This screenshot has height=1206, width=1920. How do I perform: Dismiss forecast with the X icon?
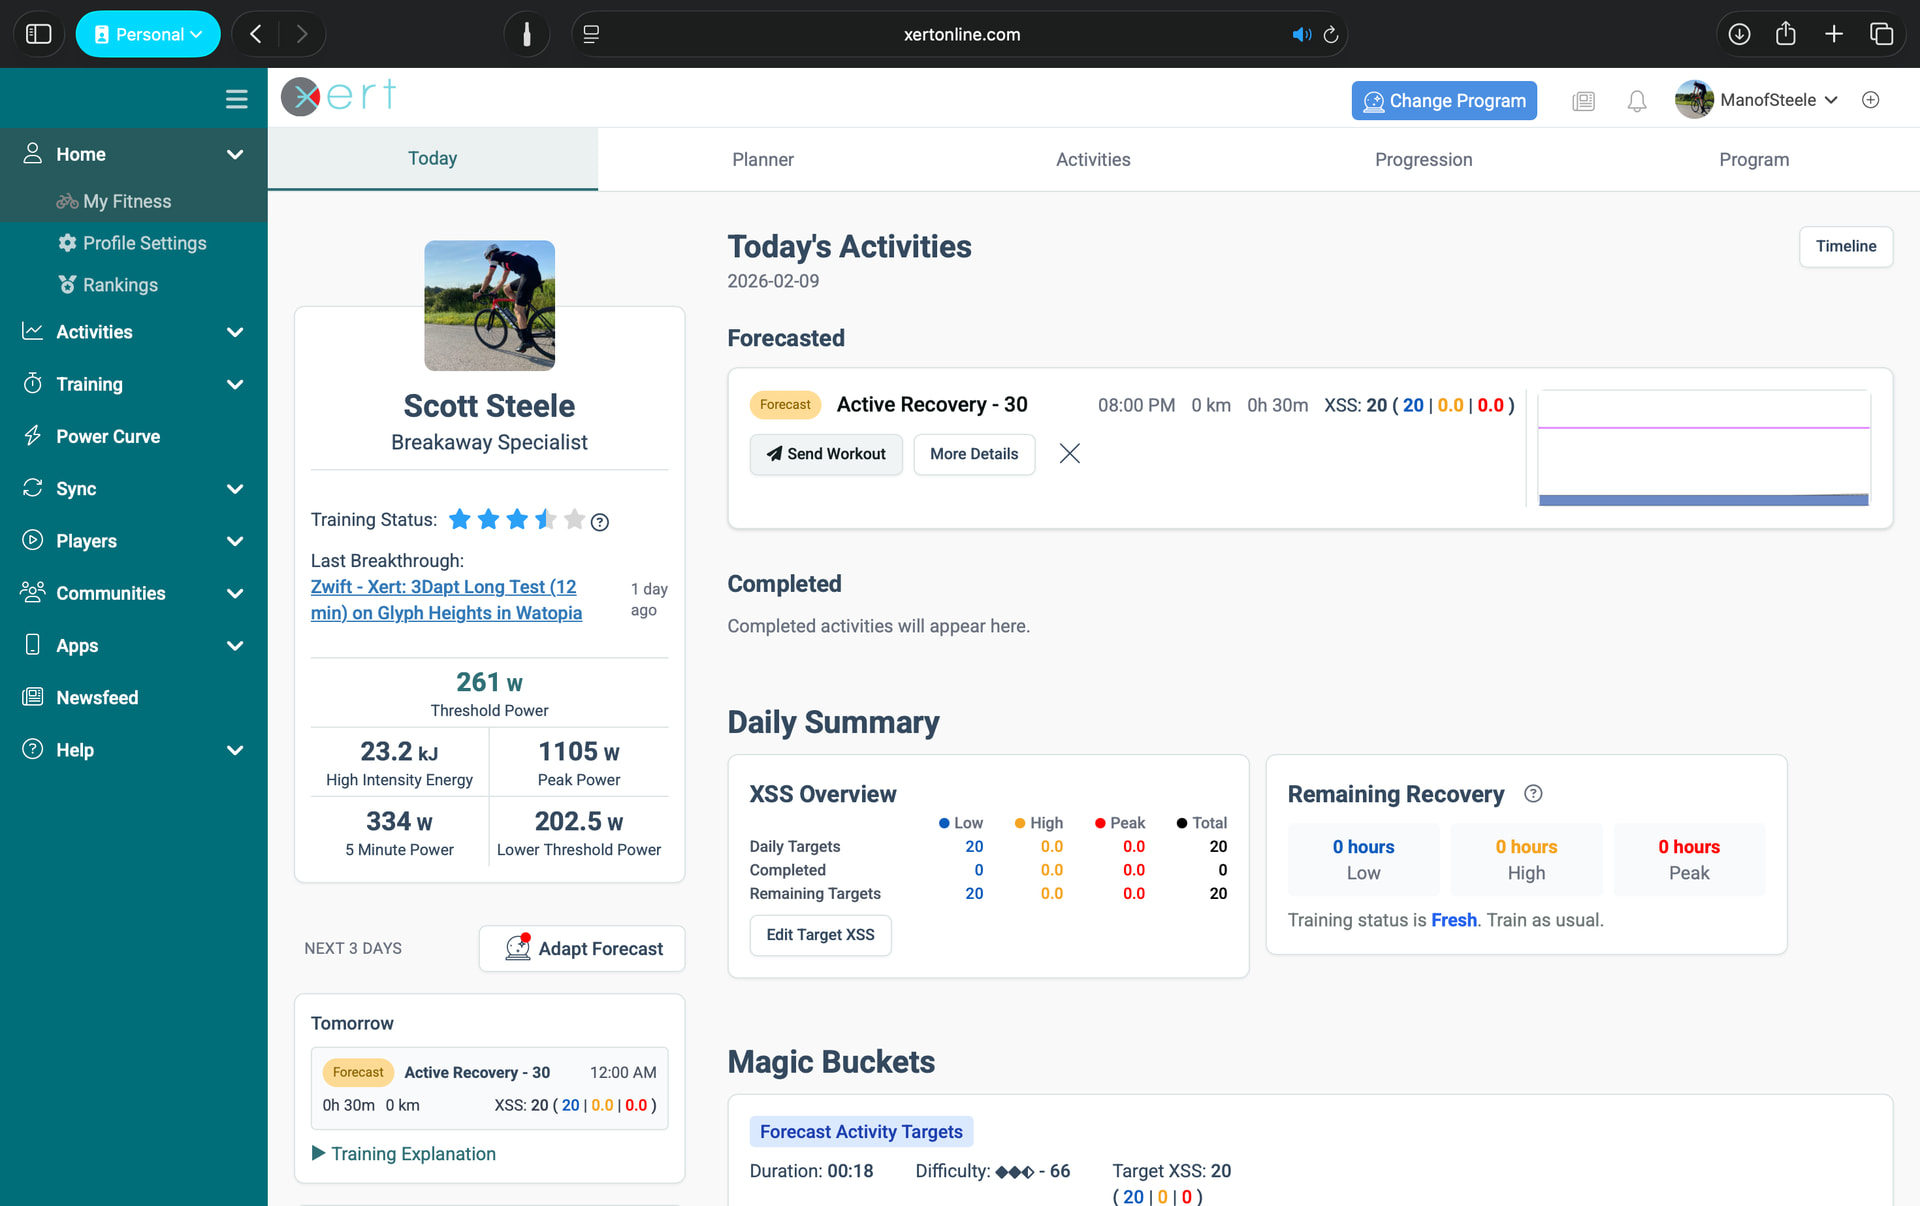click(1069, 454)
